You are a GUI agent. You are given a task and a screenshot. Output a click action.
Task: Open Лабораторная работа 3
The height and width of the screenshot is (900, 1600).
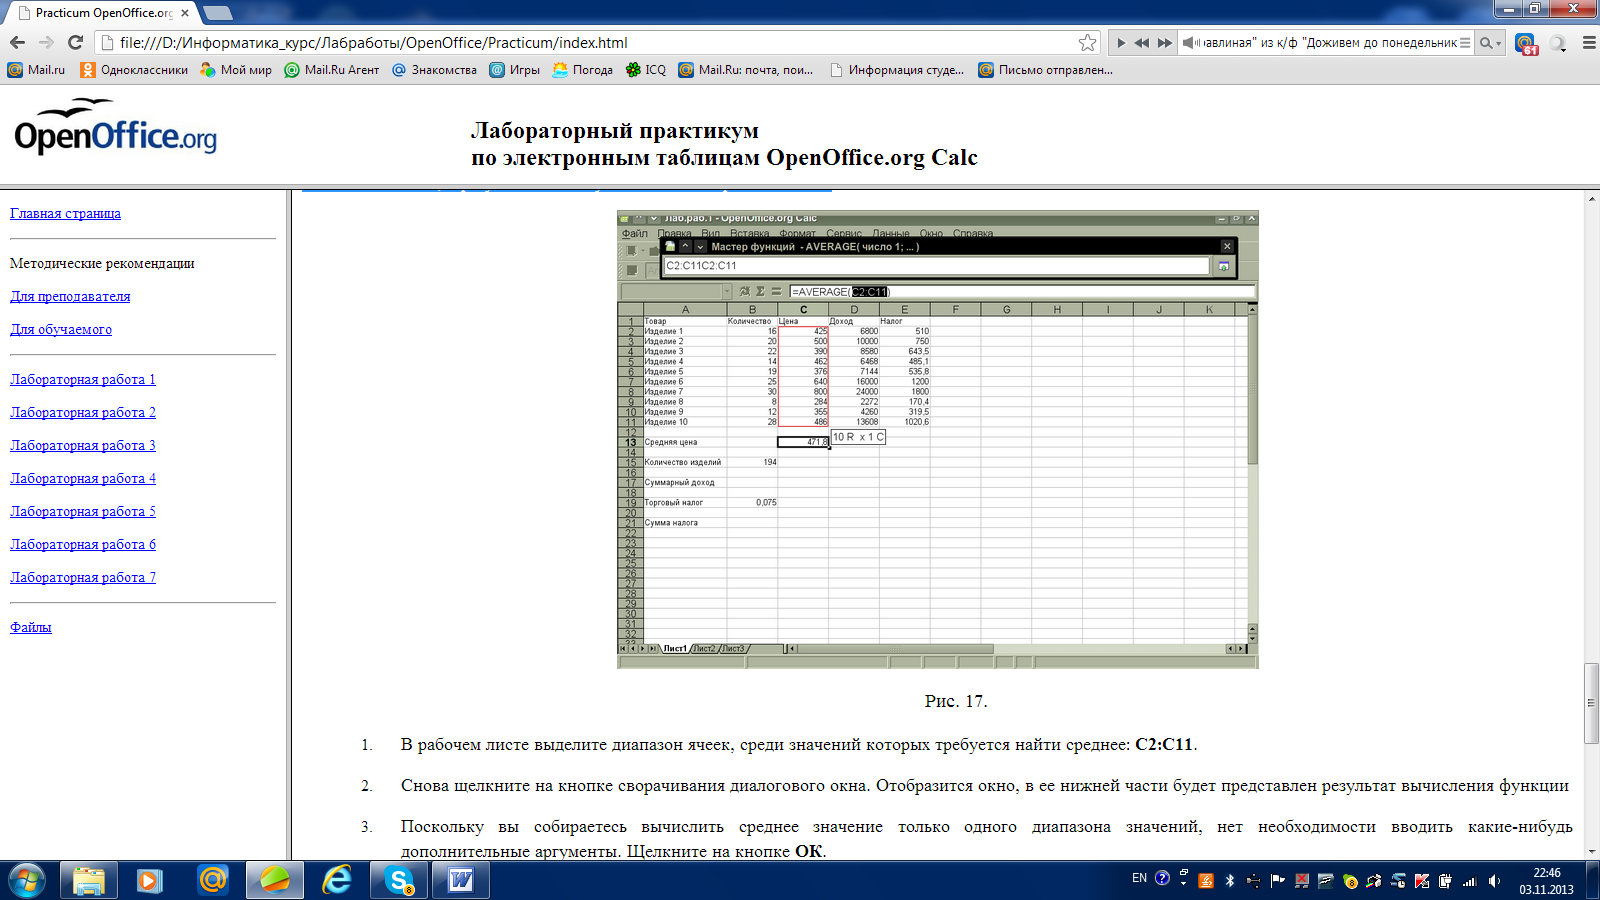point(83,445)
